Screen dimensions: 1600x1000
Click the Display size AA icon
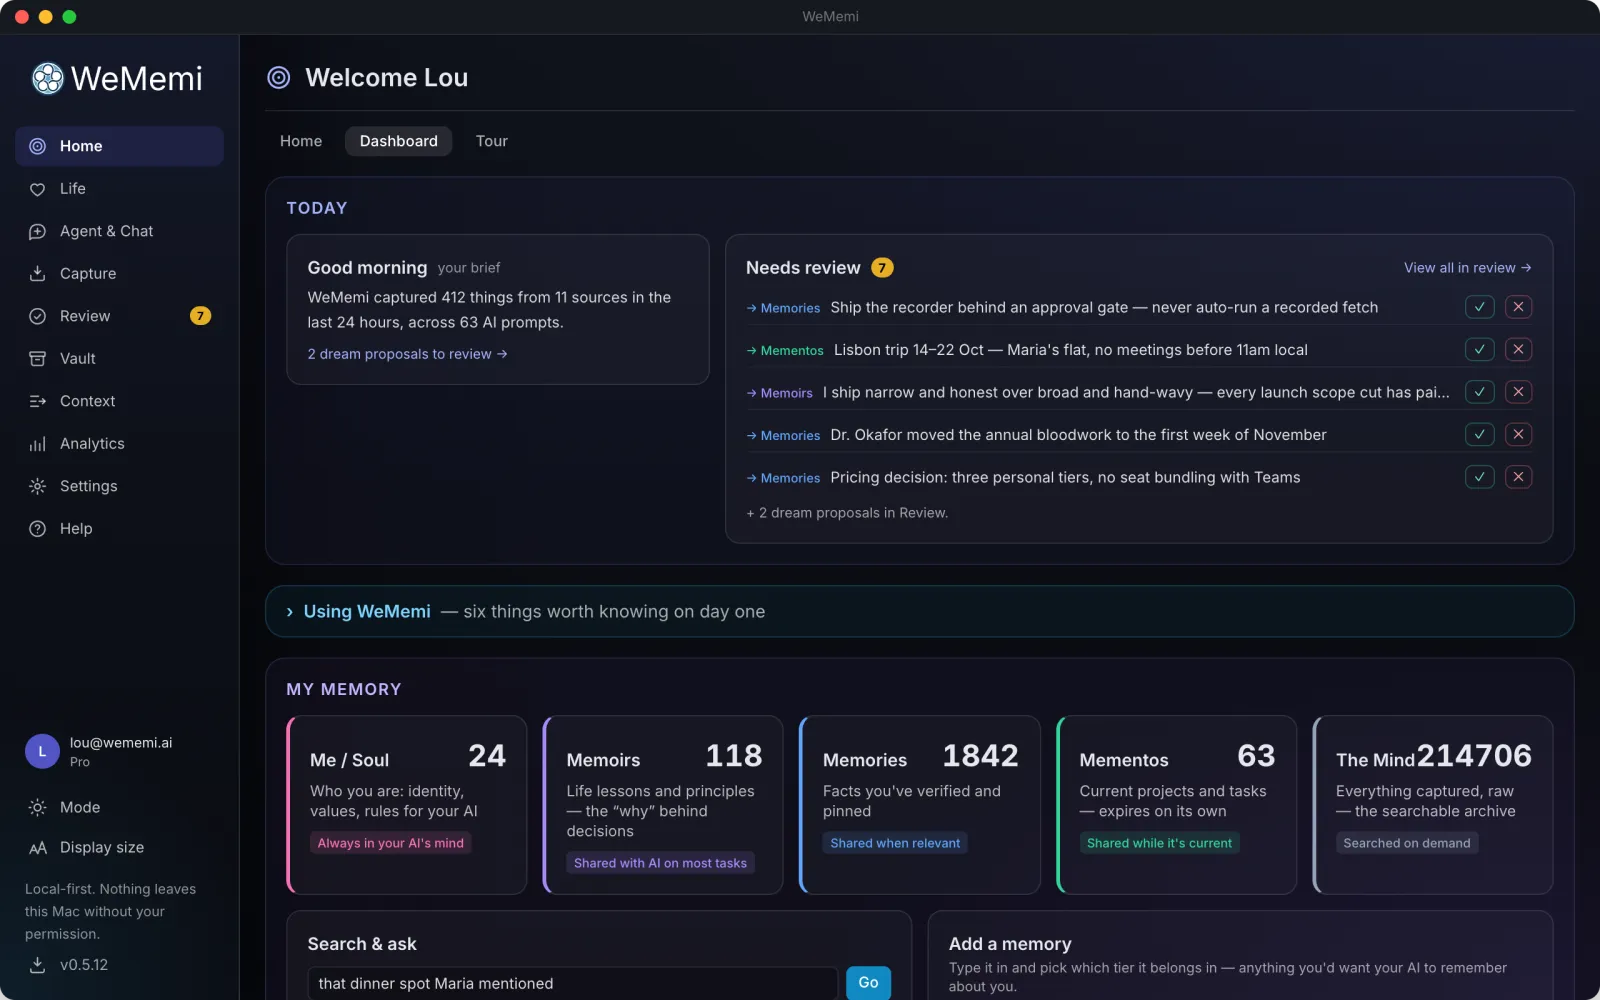pos(37,848)
